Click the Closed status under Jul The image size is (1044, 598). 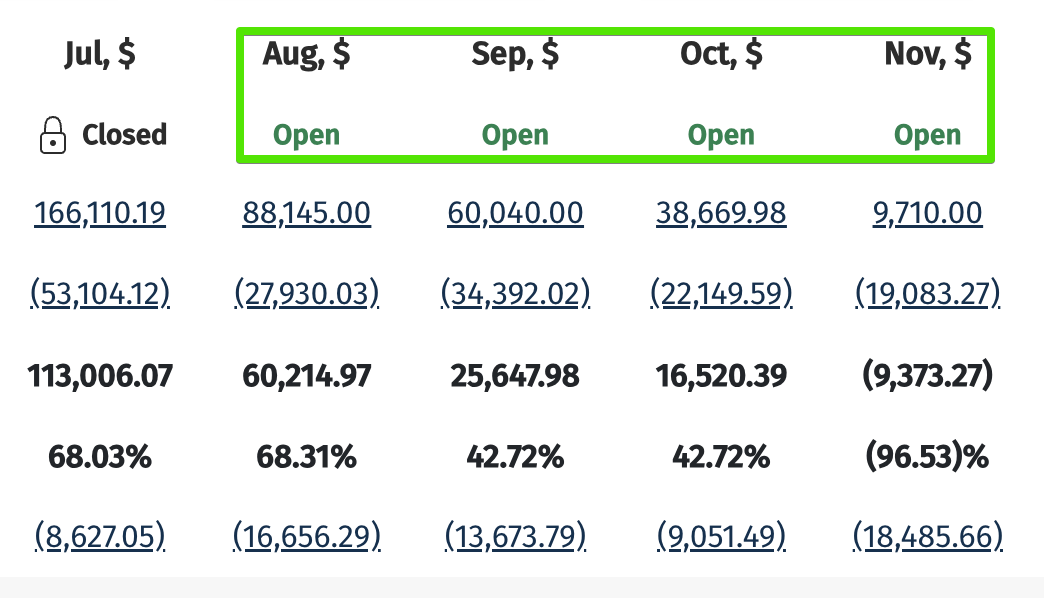click(125, 135)
